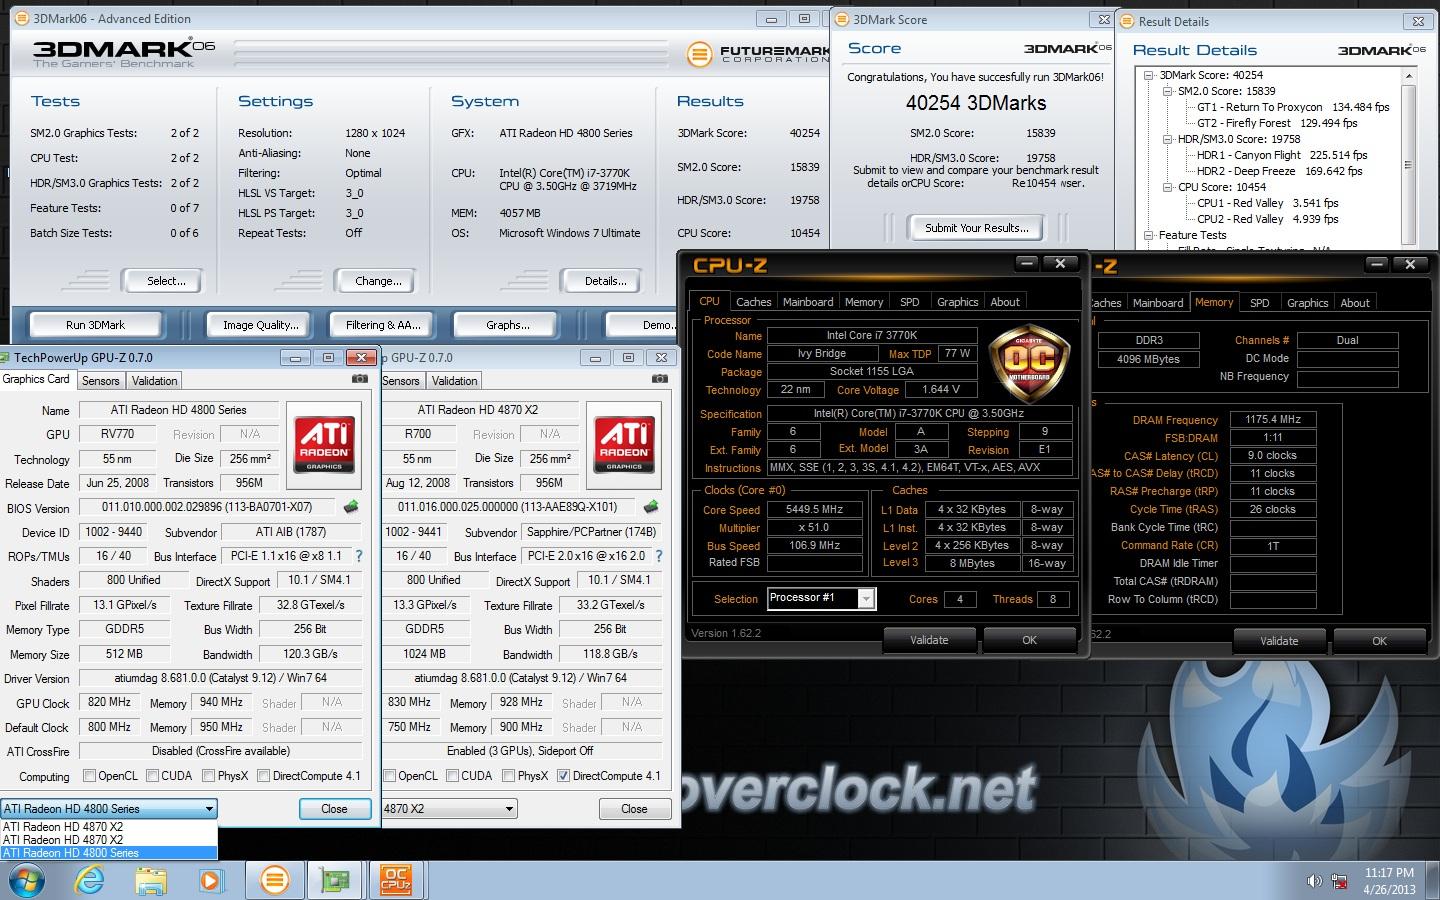Click Change settings button in 3DMark06
This screenshot has width=1440, height=900.
378,281
